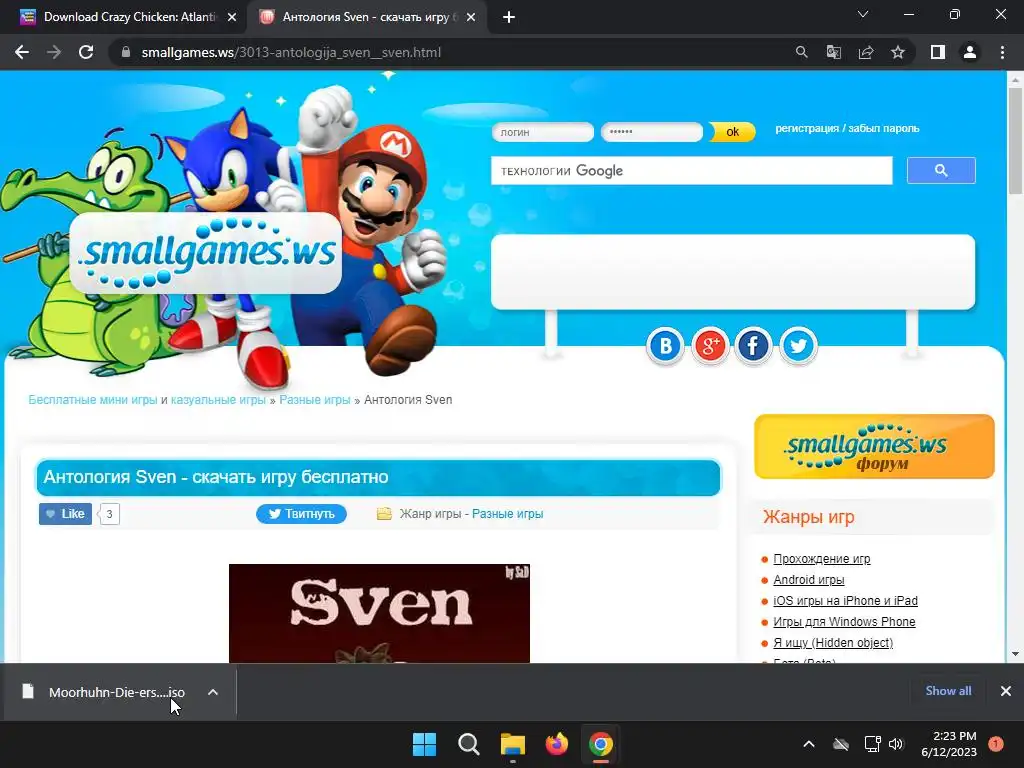
Task: Open the clock and date panel
Action: point(949,744)
